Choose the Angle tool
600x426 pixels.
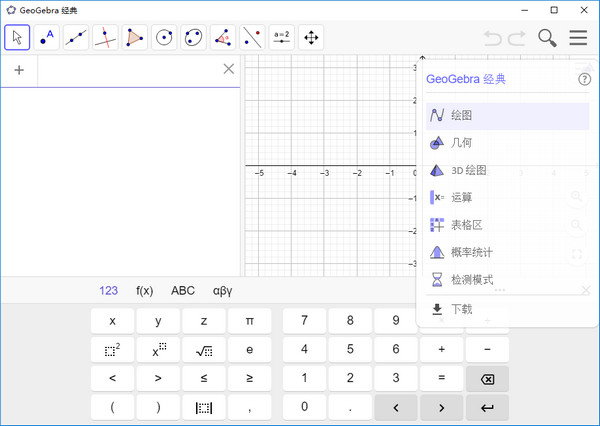(x=223, y=38)
